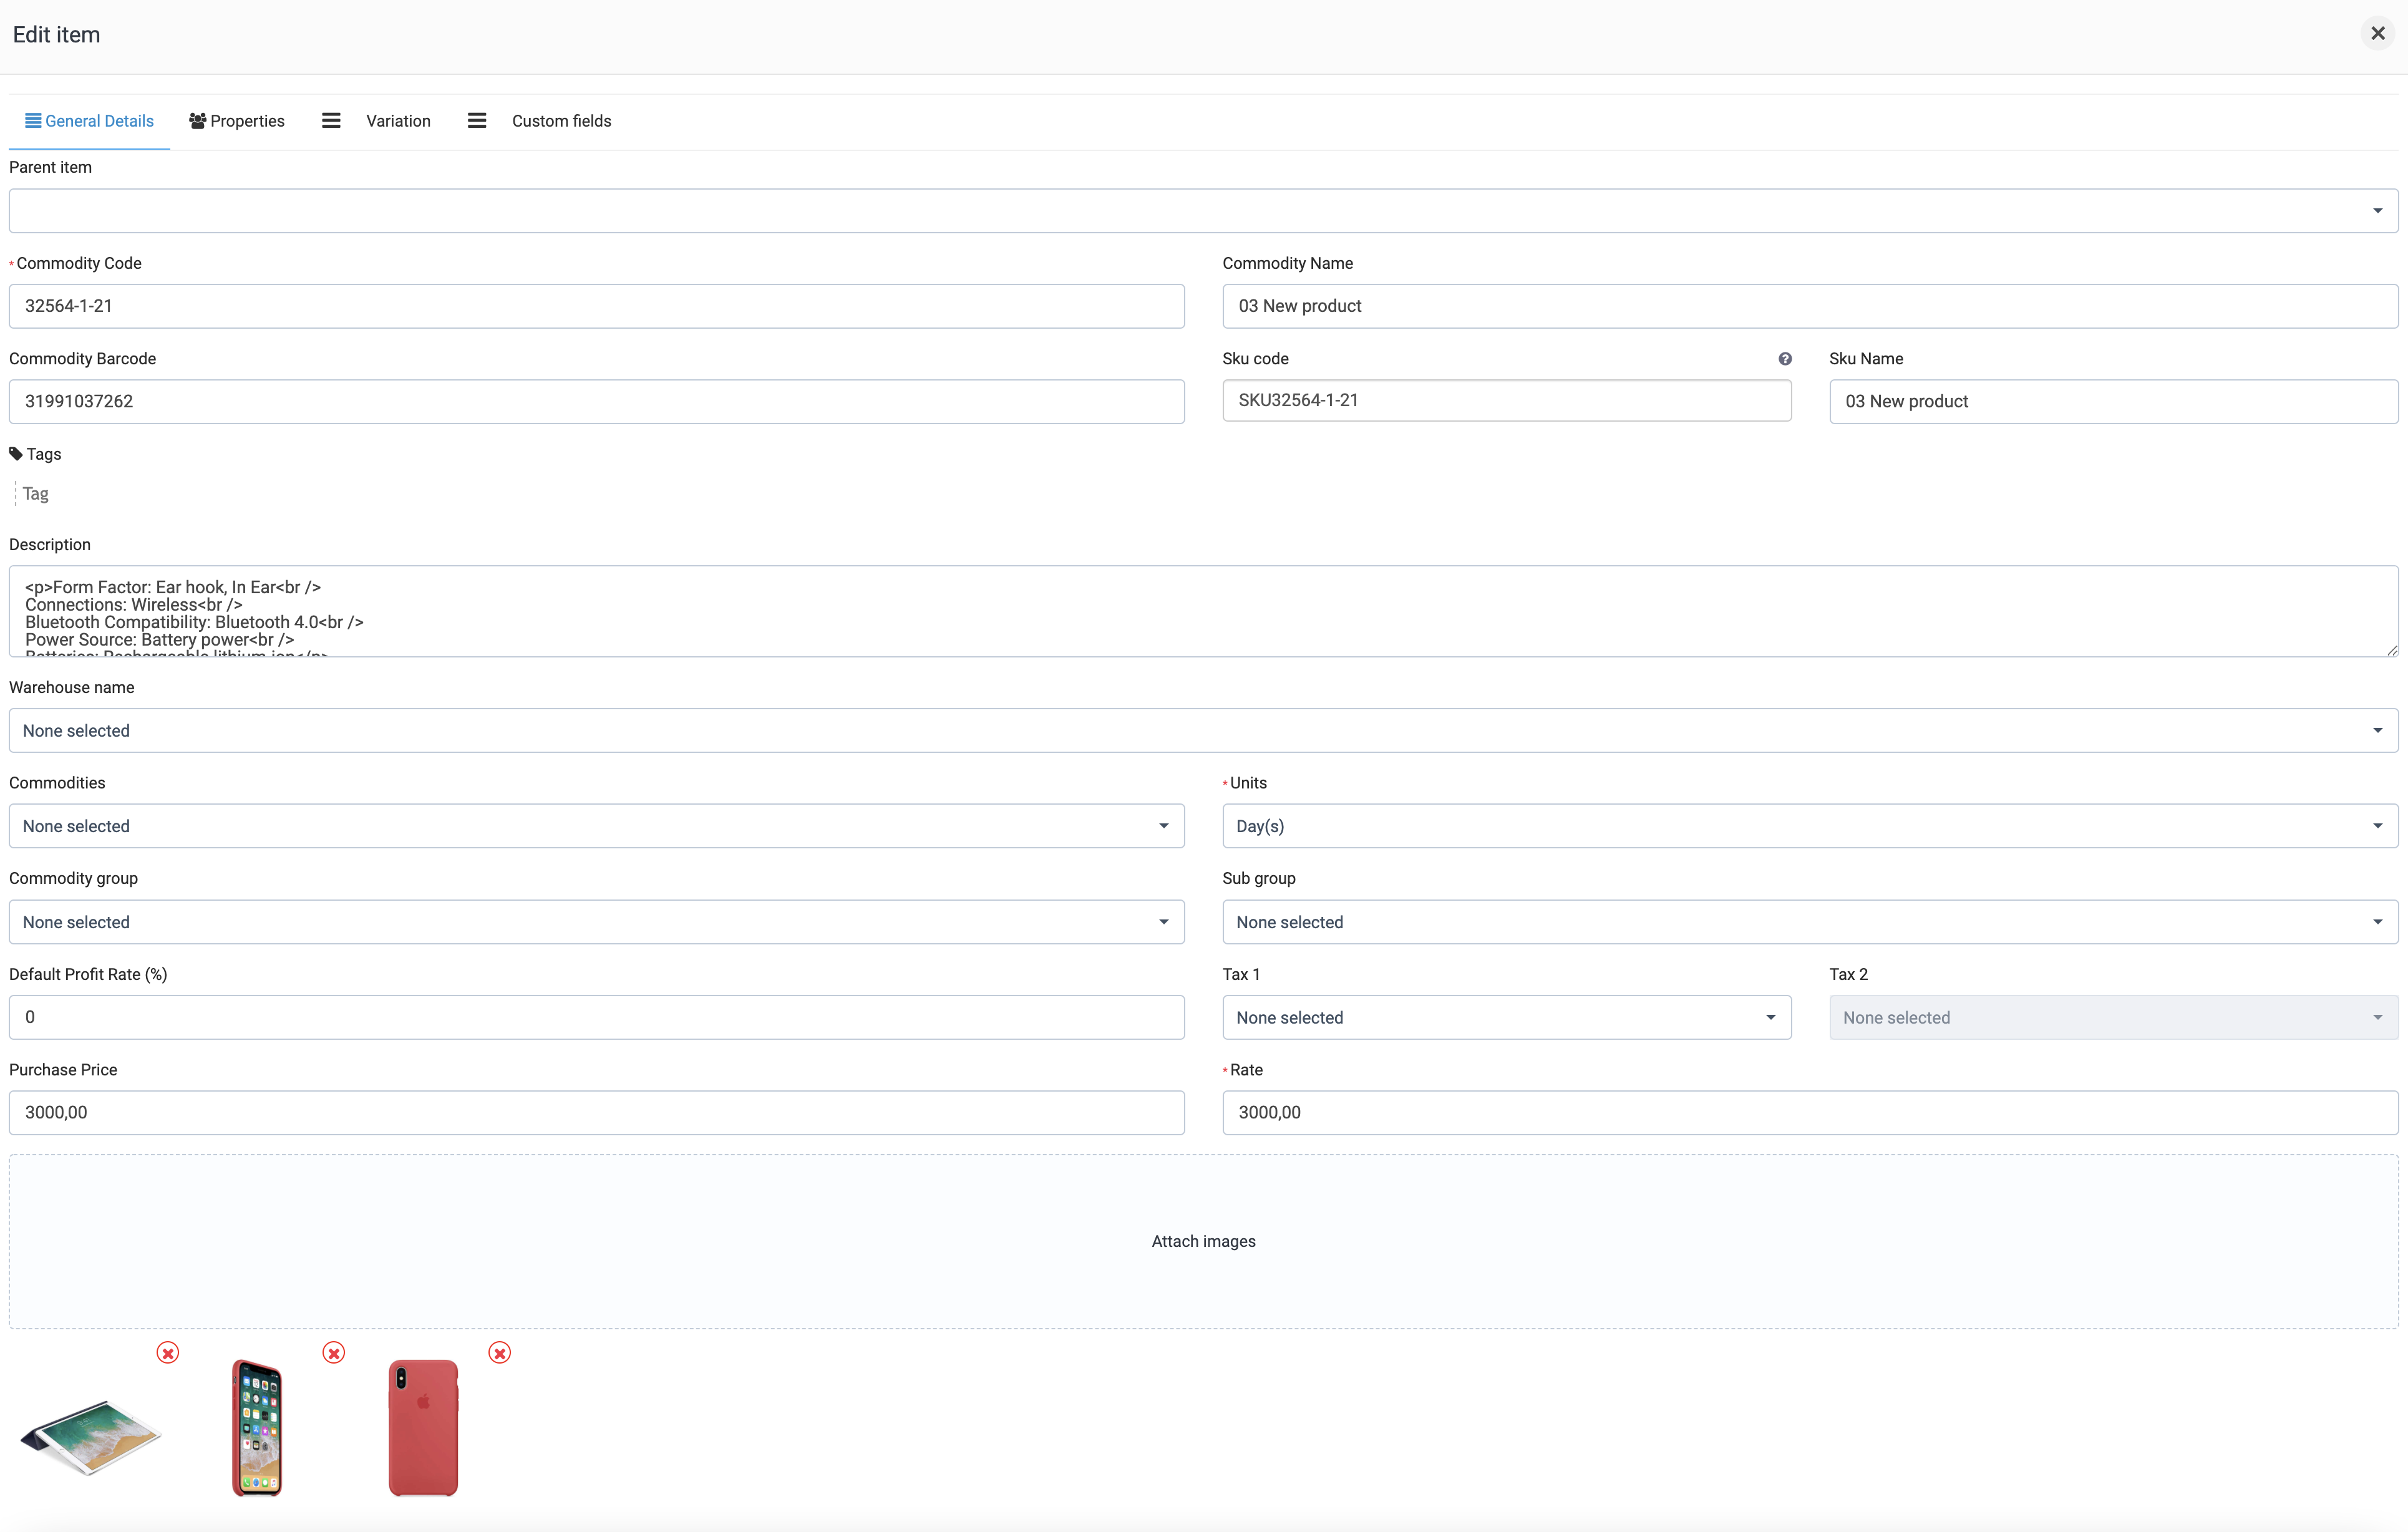Screen dimensions: 2408x1532
Task: Click the Tags label icon
Action: point(16,454)
